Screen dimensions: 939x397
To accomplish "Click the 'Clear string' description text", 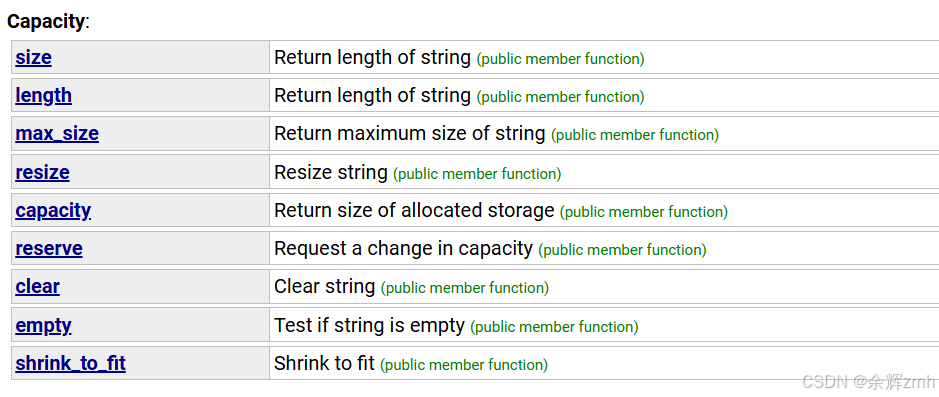I will click(x=325, y=287).
